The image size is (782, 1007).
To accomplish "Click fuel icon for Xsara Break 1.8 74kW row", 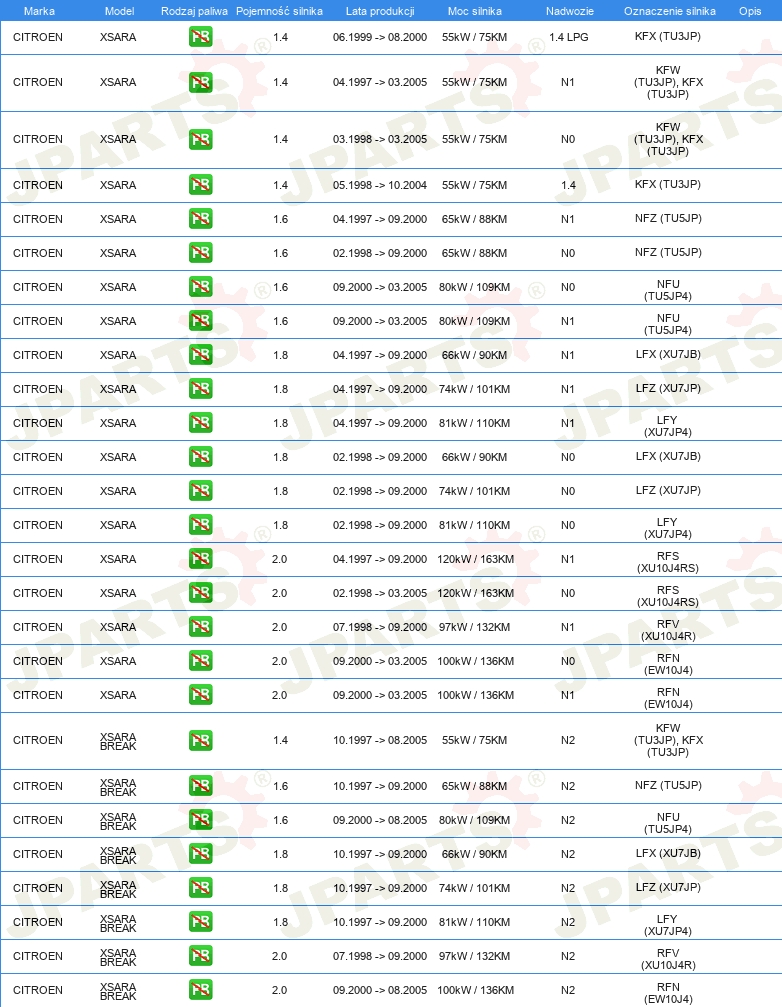I will 200,888.
